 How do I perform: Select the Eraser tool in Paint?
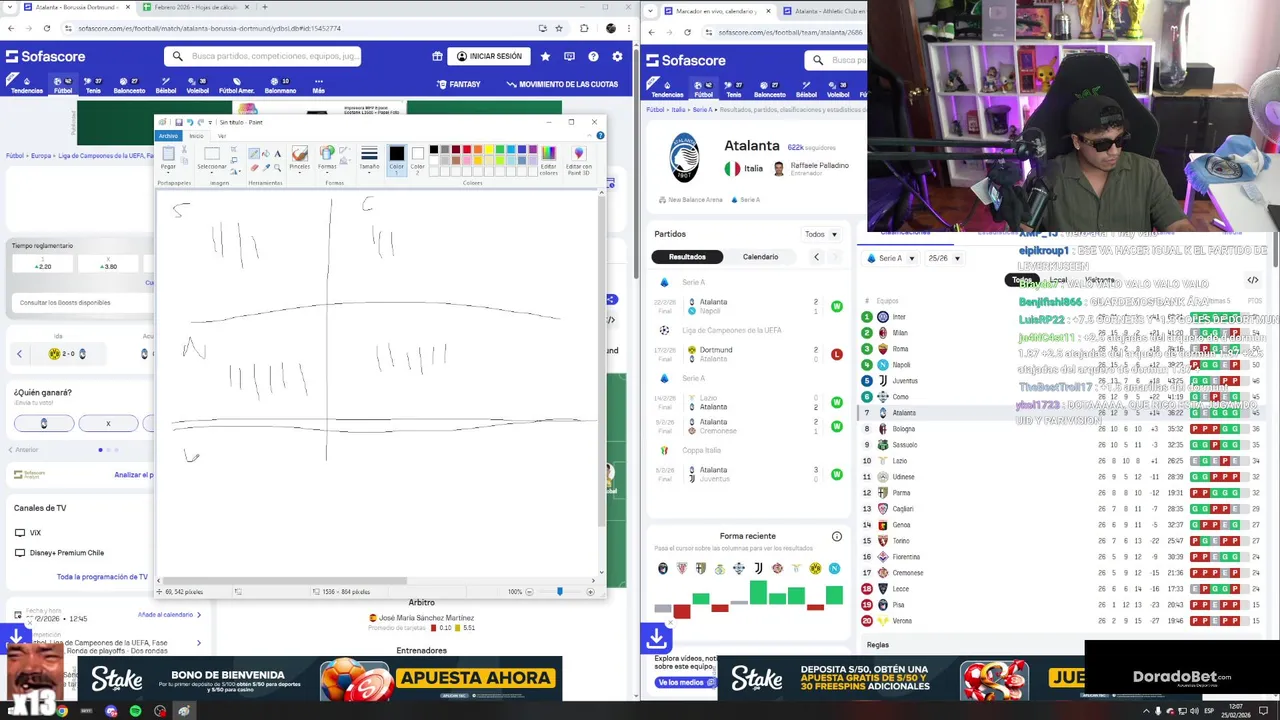[x=254, y=168]
